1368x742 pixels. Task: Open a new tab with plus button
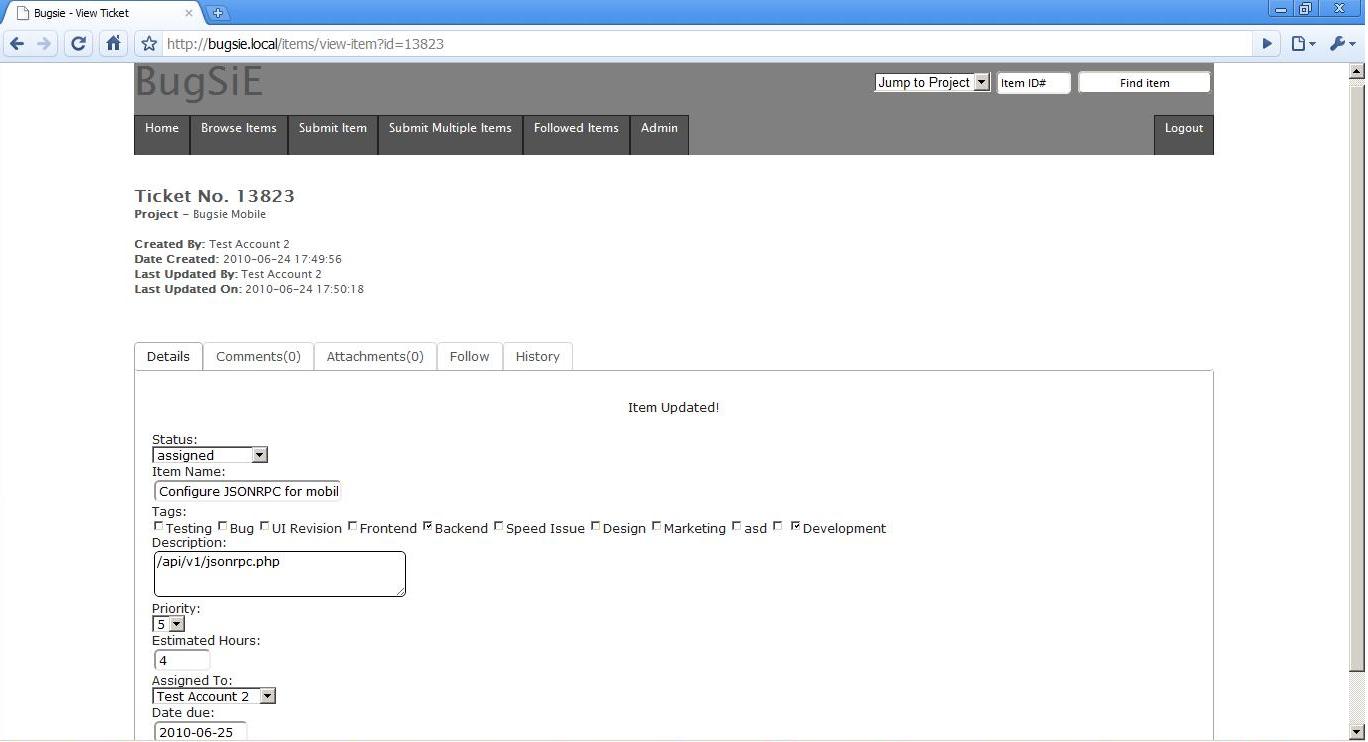click(218, 13)
